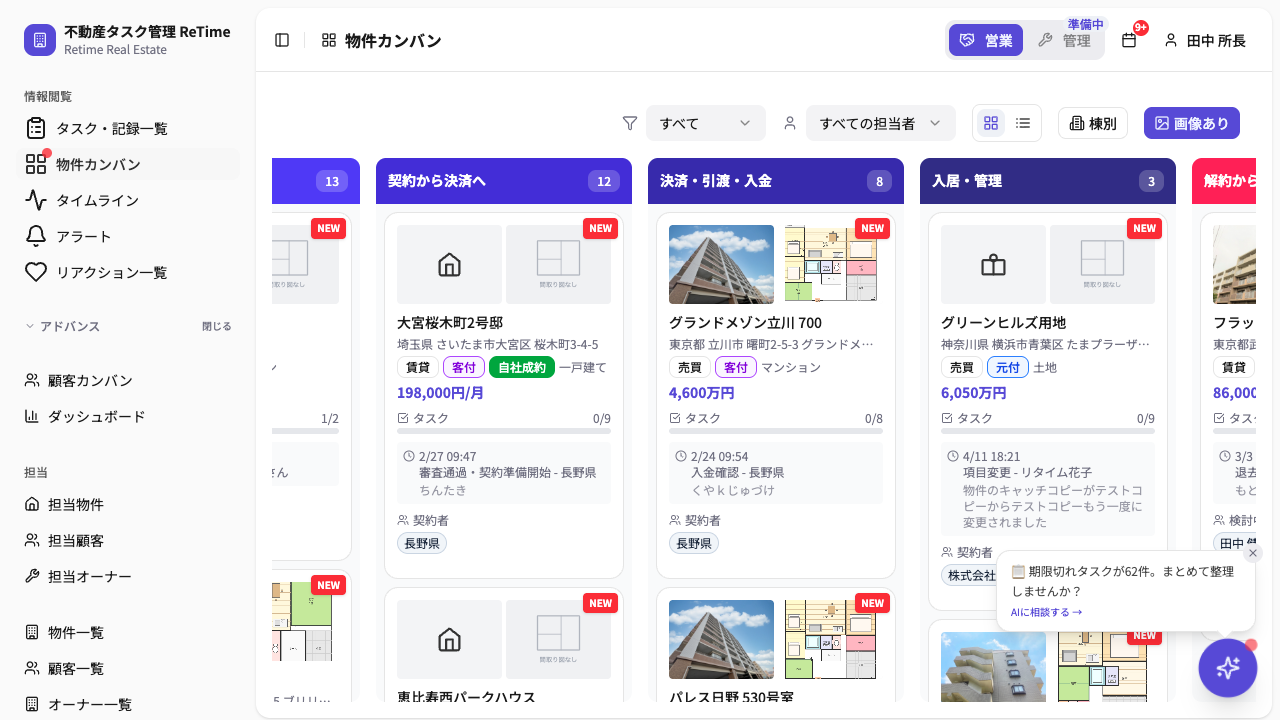This screenshot has height=720, width=1280.
Task: Open 物件カンバン in sidebar
Action: (x=128, y=164)
